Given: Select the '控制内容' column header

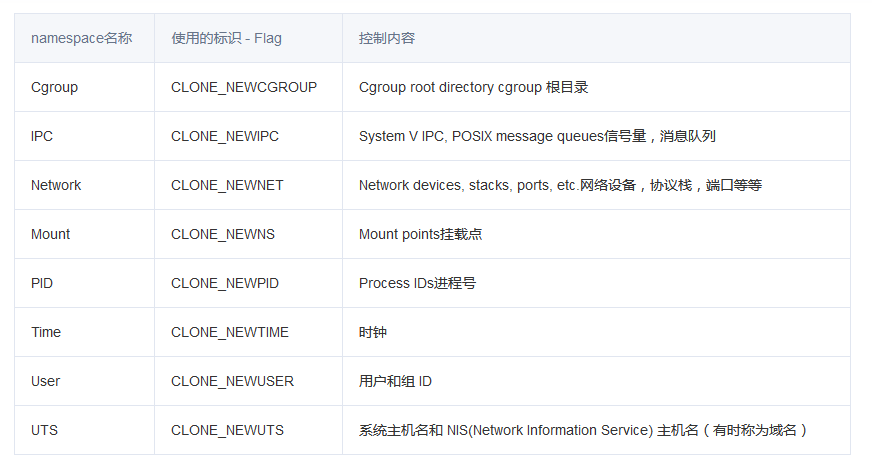Looking at the screenshot, I should pos(596,38).
